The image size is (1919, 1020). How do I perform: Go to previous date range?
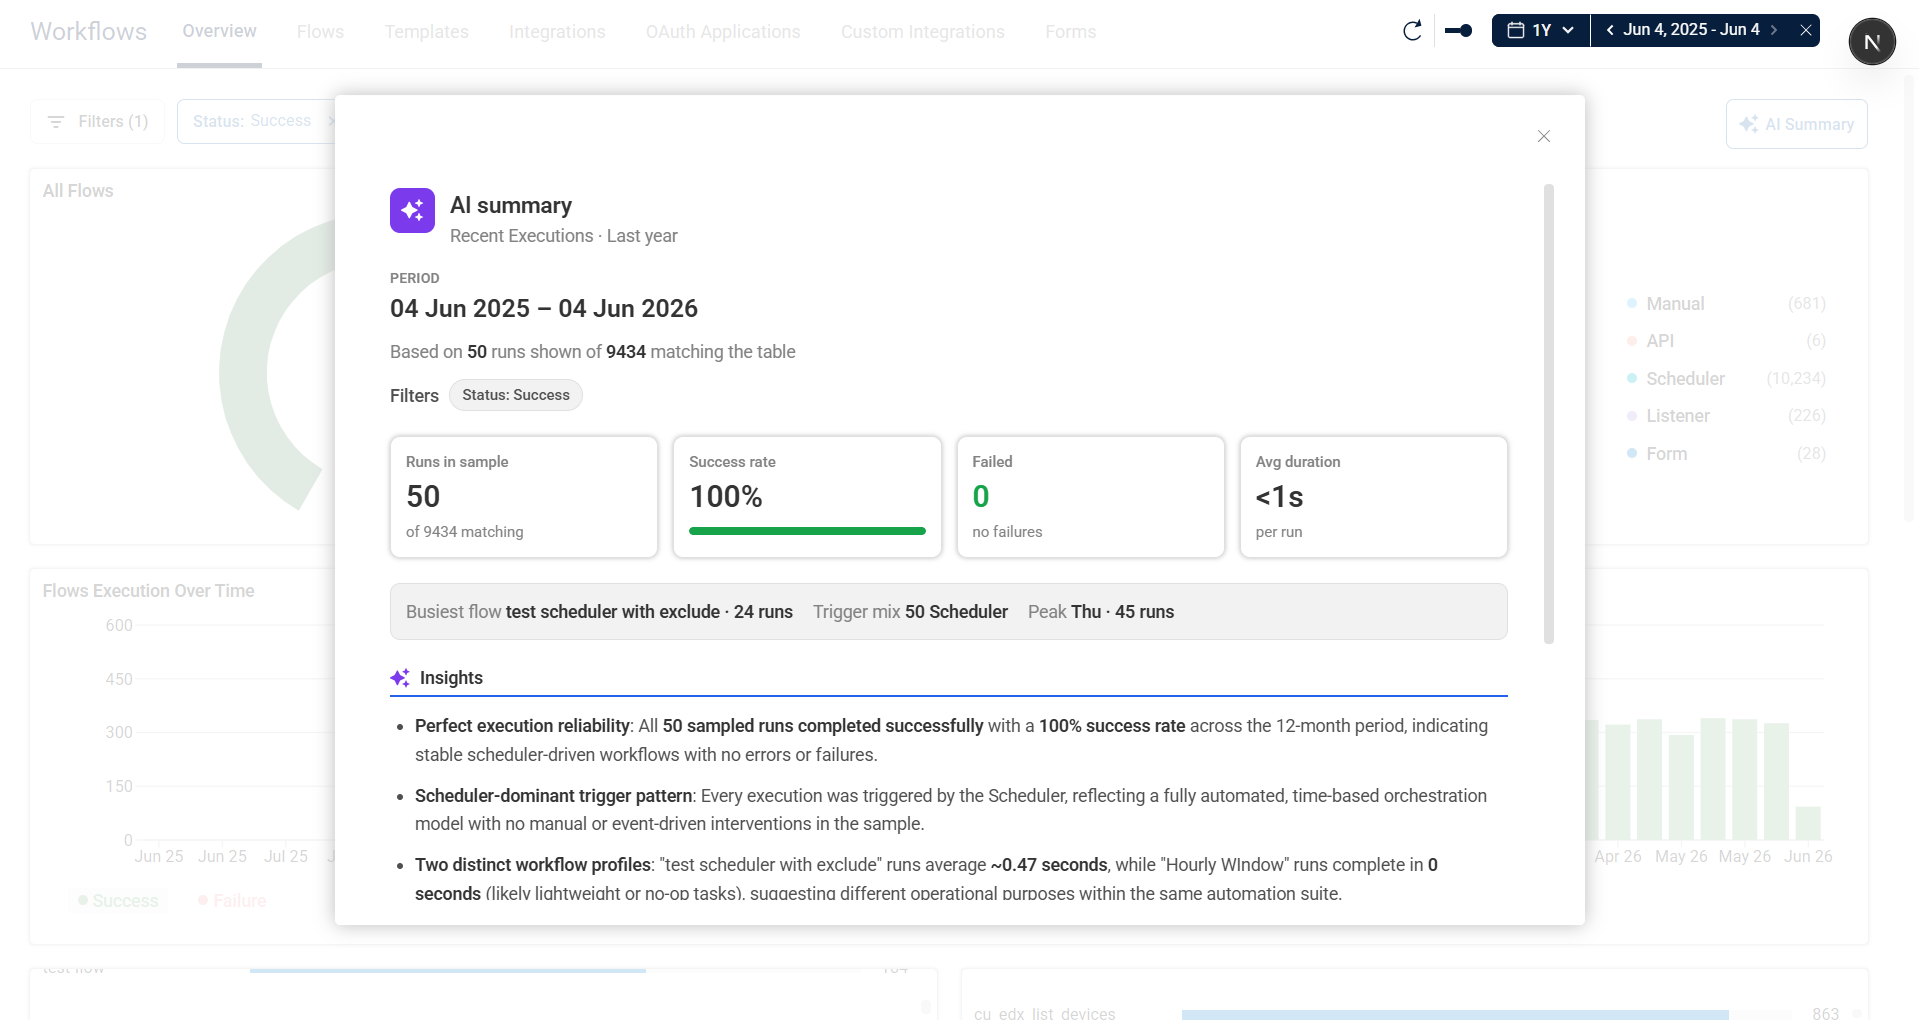pyautogui.click(x=1609, y=30)
